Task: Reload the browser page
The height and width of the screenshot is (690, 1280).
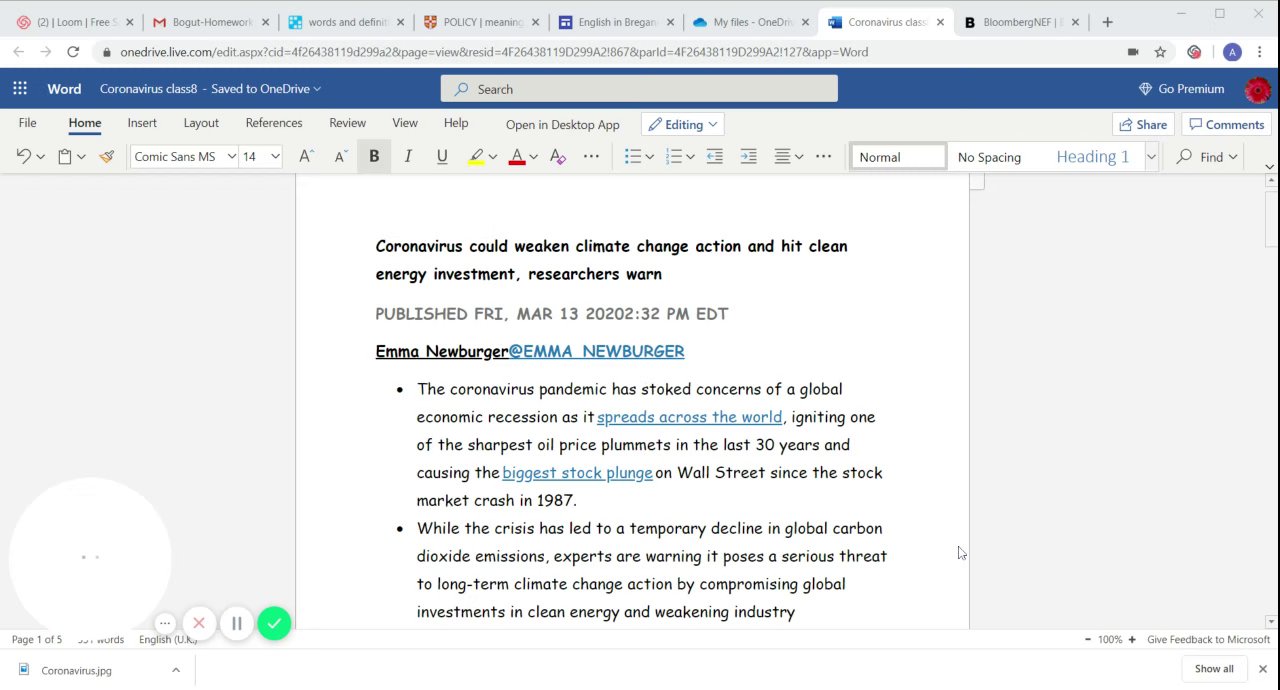Action: pos(73,52)
